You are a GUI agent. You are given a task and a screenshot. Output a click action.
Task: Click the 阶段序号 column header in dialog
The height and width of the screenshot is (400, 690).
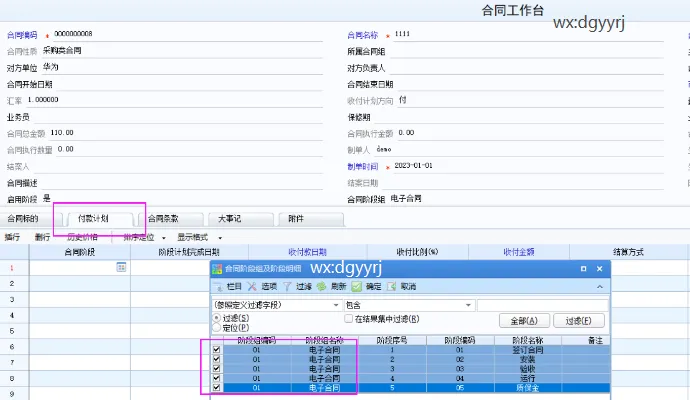click(x=392, y=340)
